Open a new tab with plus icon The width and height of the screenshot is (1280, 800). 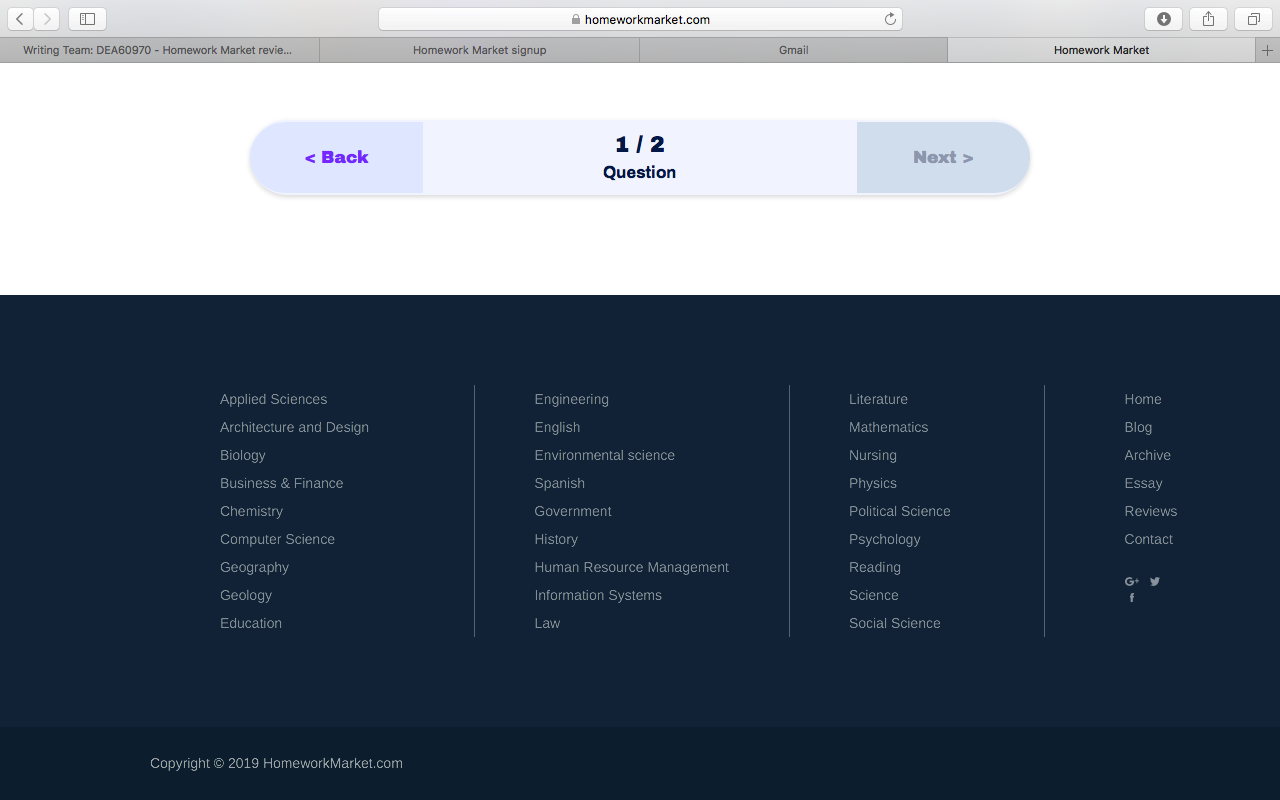pyautogui.click(x=1267, y=50)
